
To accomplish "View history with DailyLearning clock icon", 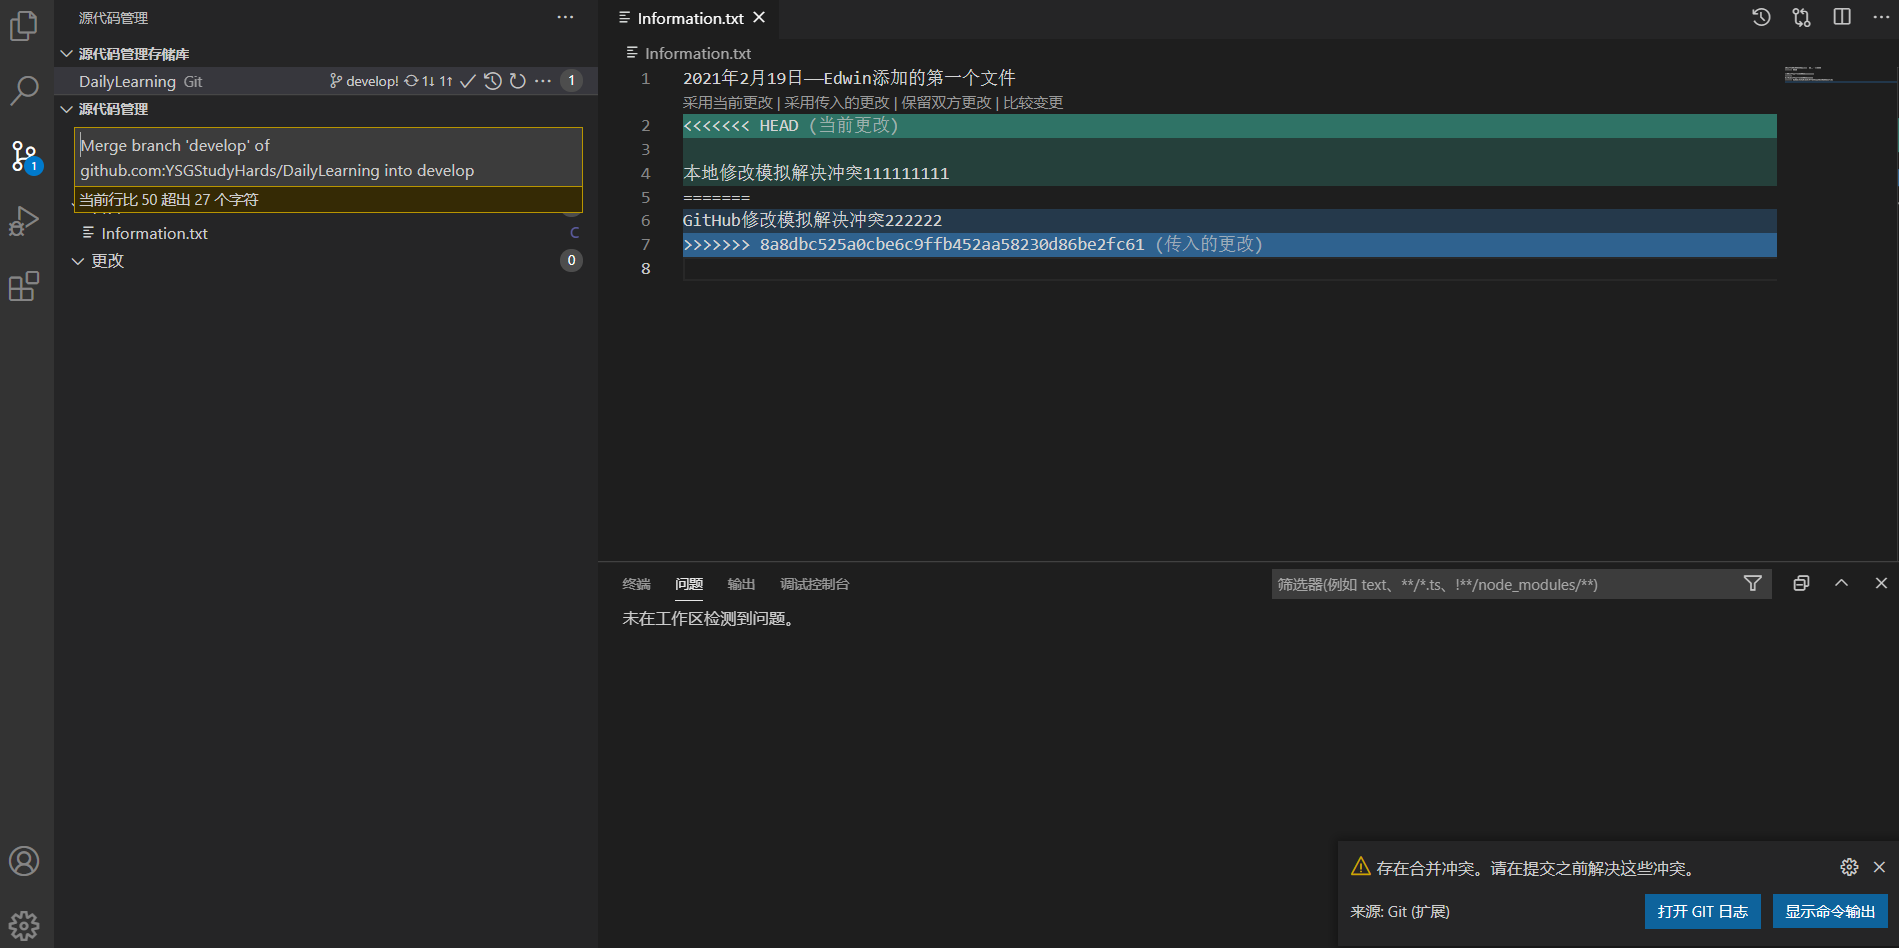I will pos(493,81).
